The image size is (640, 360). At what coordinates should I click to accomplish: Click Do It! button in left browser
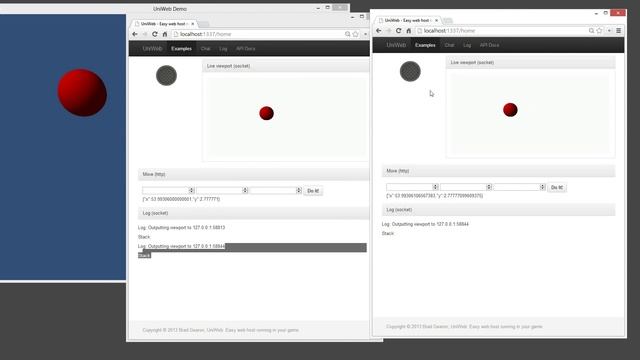(x=313, y=191)
